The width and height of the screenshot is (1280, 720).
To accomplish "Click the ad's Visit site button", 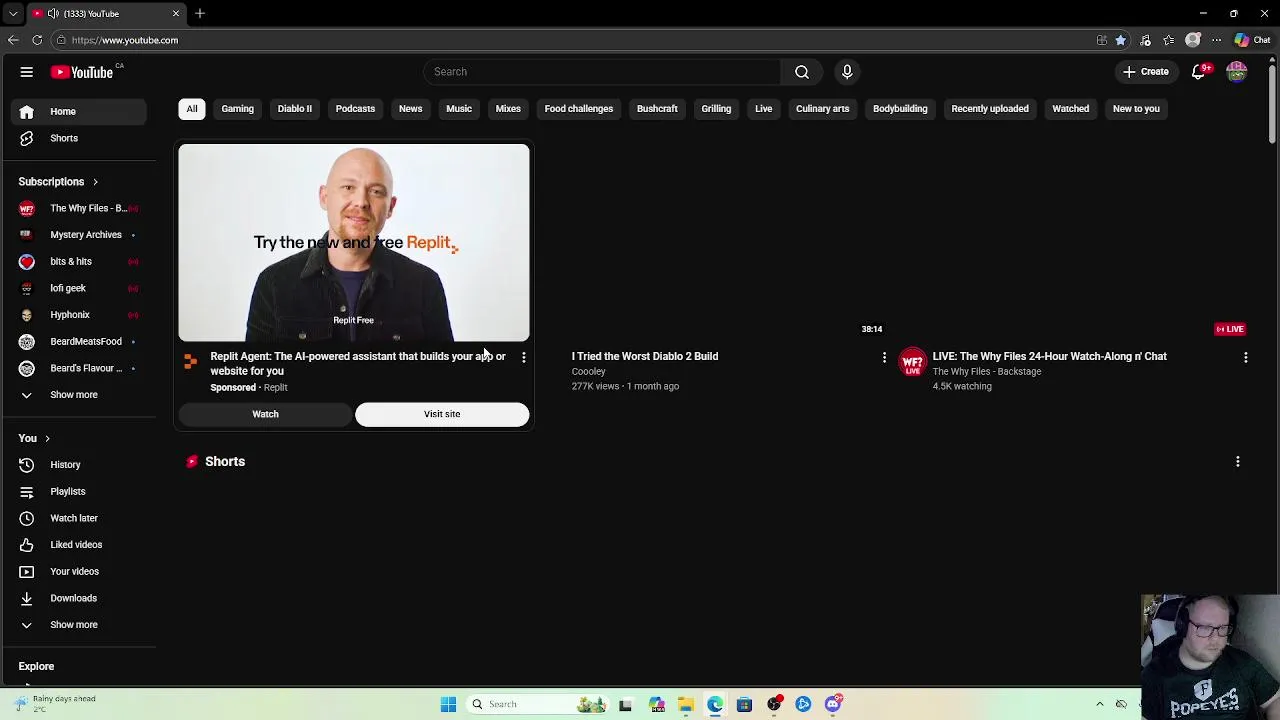I will coord(442,414).
